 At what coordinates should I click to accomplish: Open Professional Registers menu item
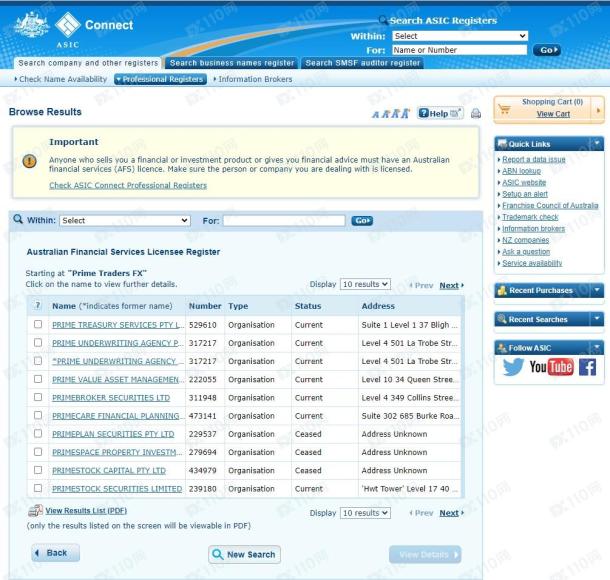click(160, 79)
